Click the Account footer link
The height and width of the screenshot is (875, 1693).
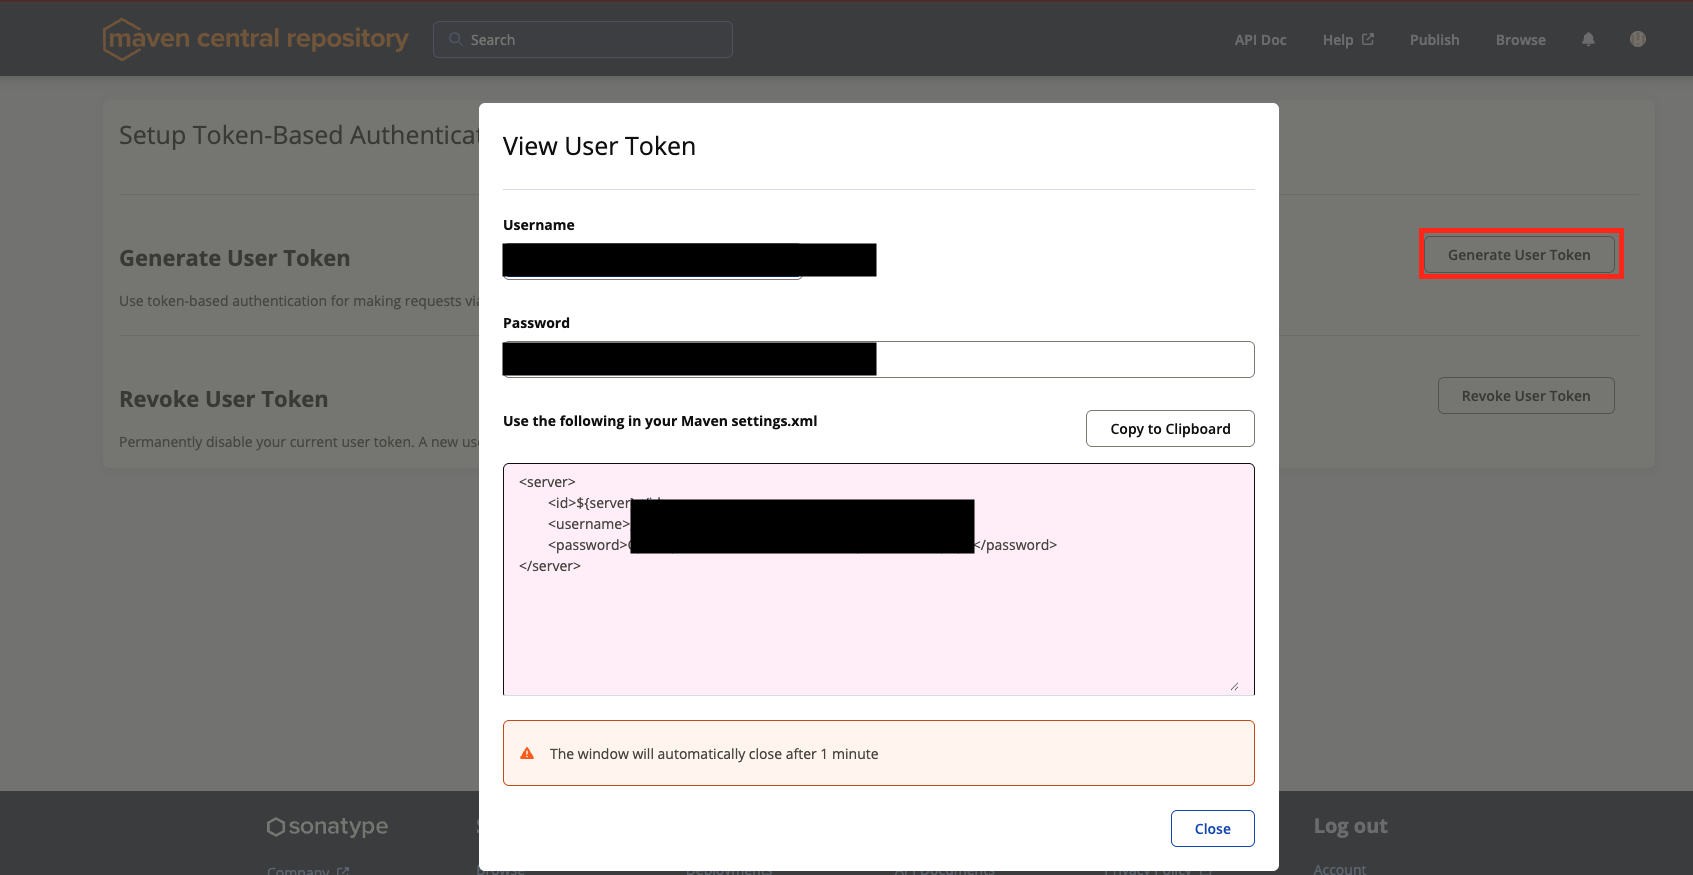coord(1339,869)
